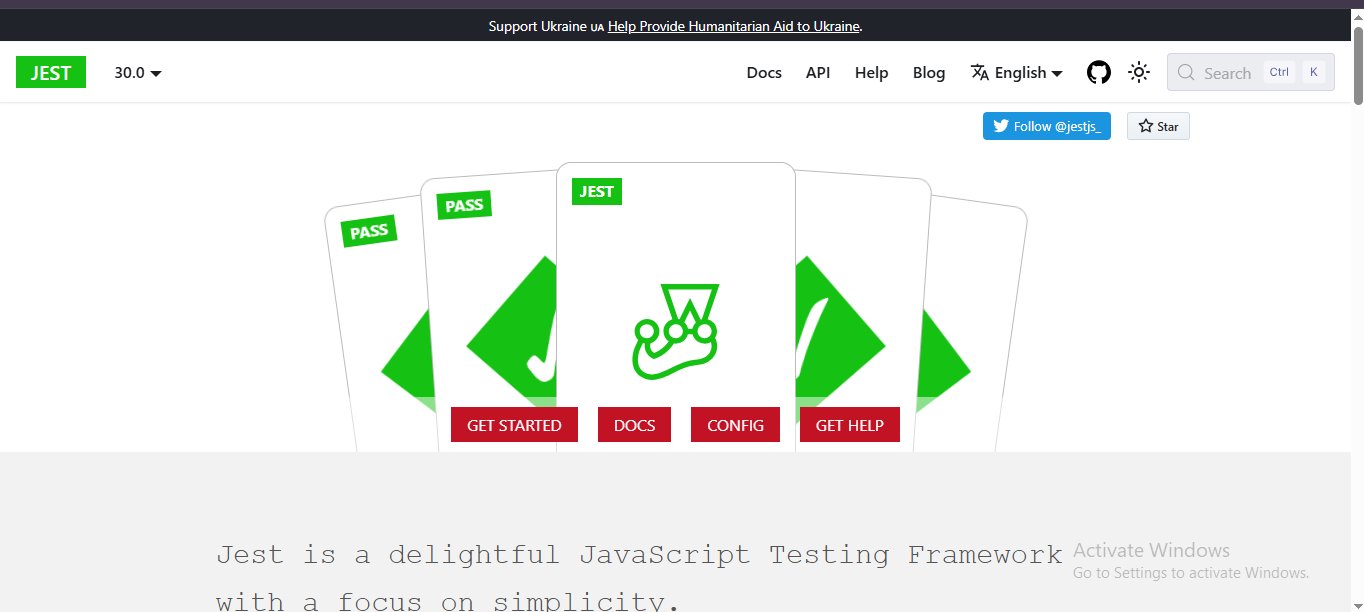The width and height of the screenshot is (1364, 612).
Task: Click the language translate icon
Action: tap(980, 72)
